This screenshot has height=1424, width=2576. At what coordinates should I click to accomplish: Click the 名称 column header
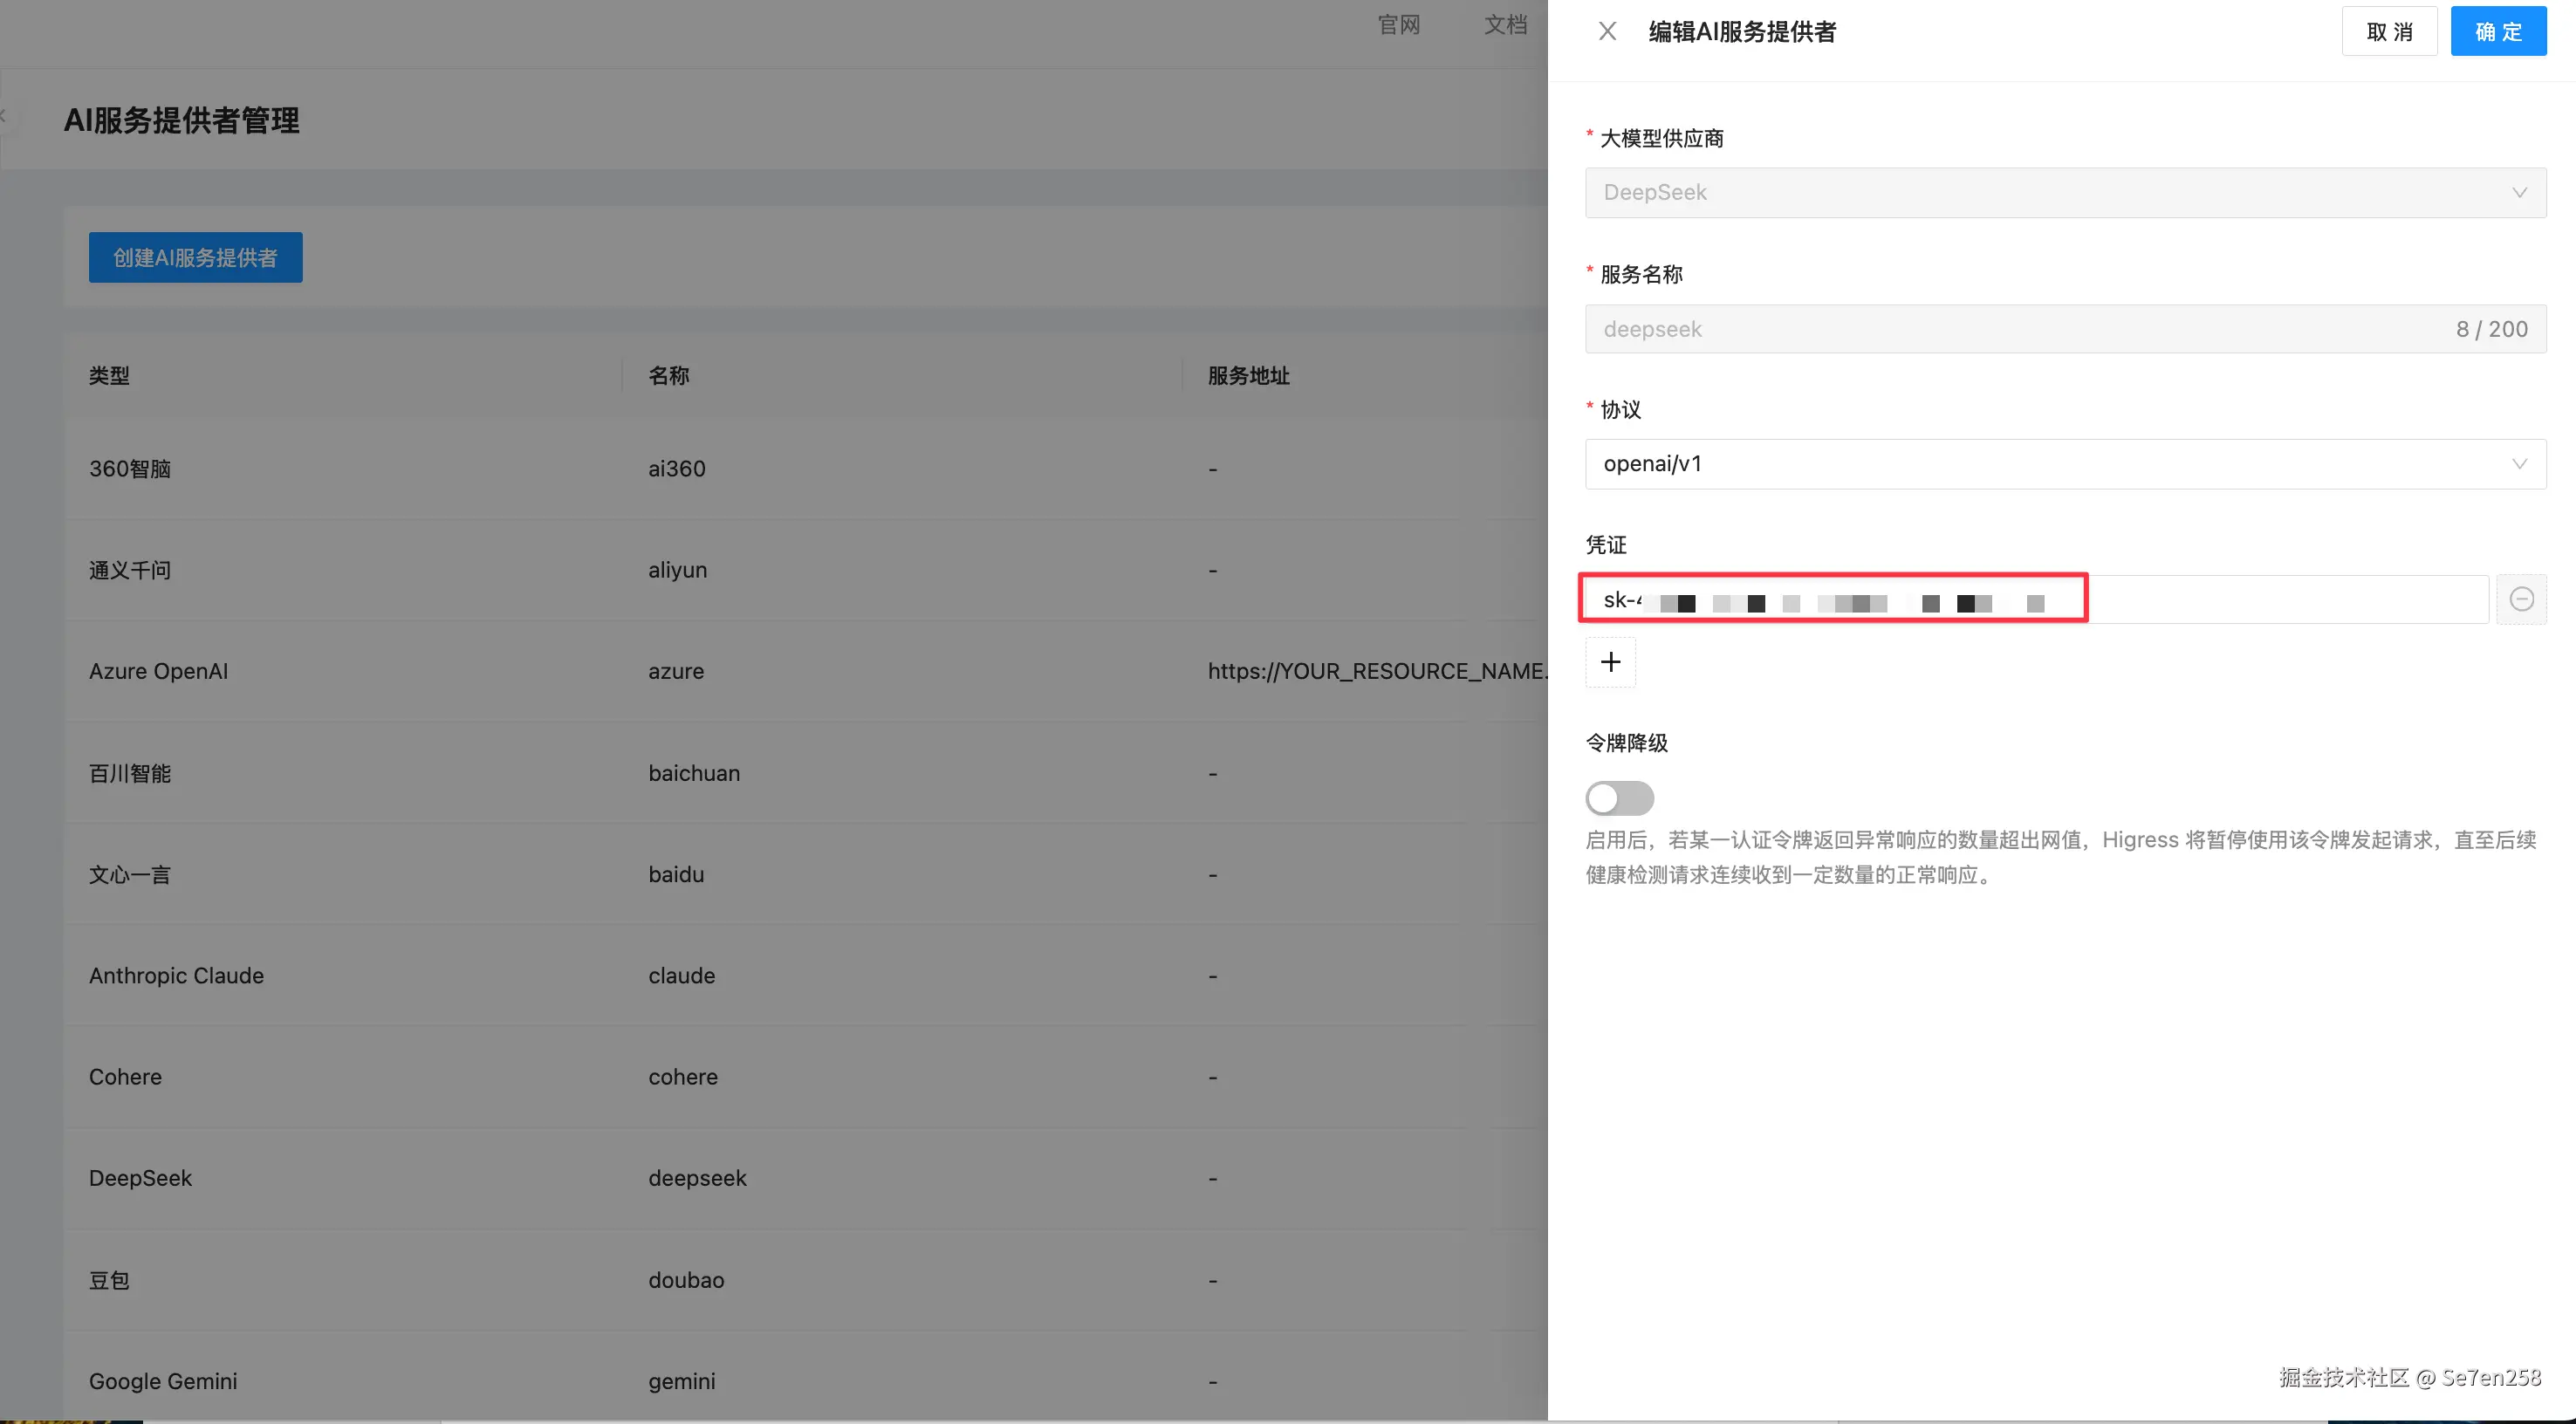point(668,376)
